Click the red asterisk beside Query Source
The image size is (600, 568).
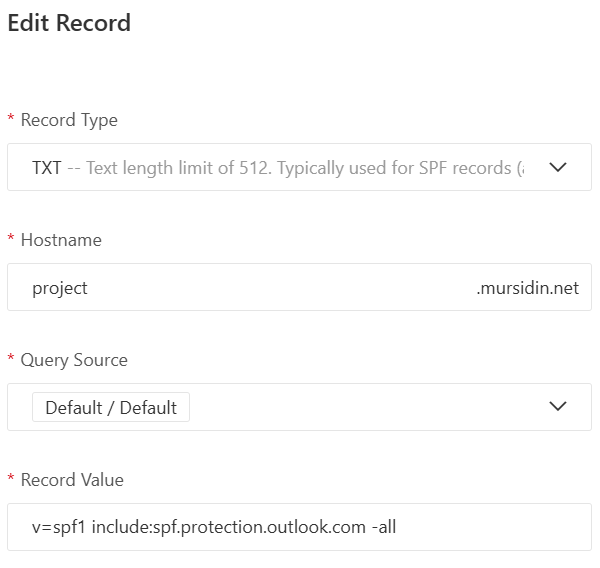click(11, 361)
